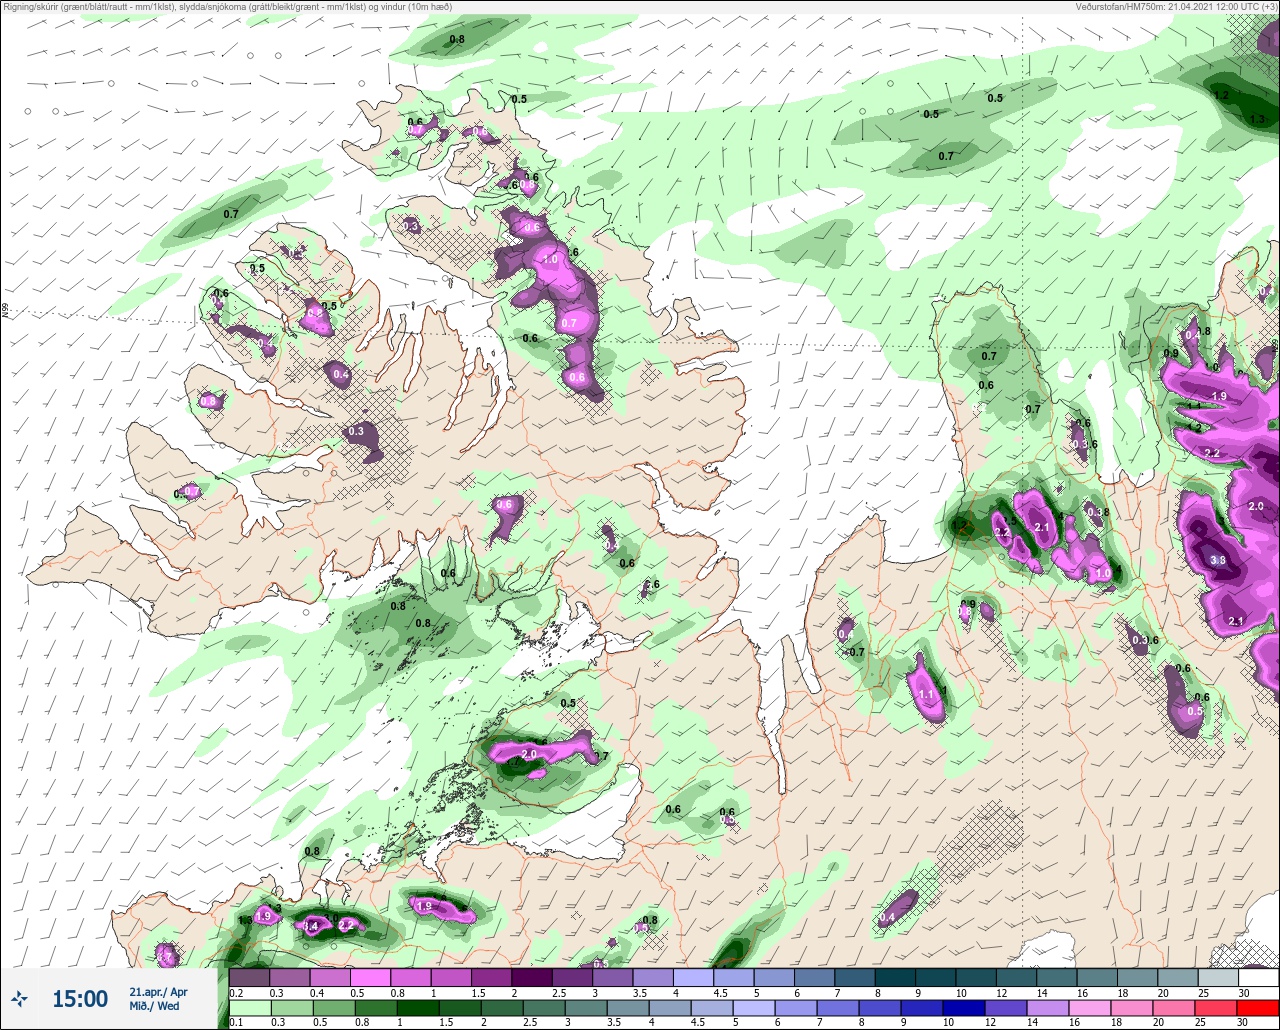Pick the 0.8 green swatch in the lower legend row
The width and height of the screenshot is (1280, 1030).
point(376,1008)
